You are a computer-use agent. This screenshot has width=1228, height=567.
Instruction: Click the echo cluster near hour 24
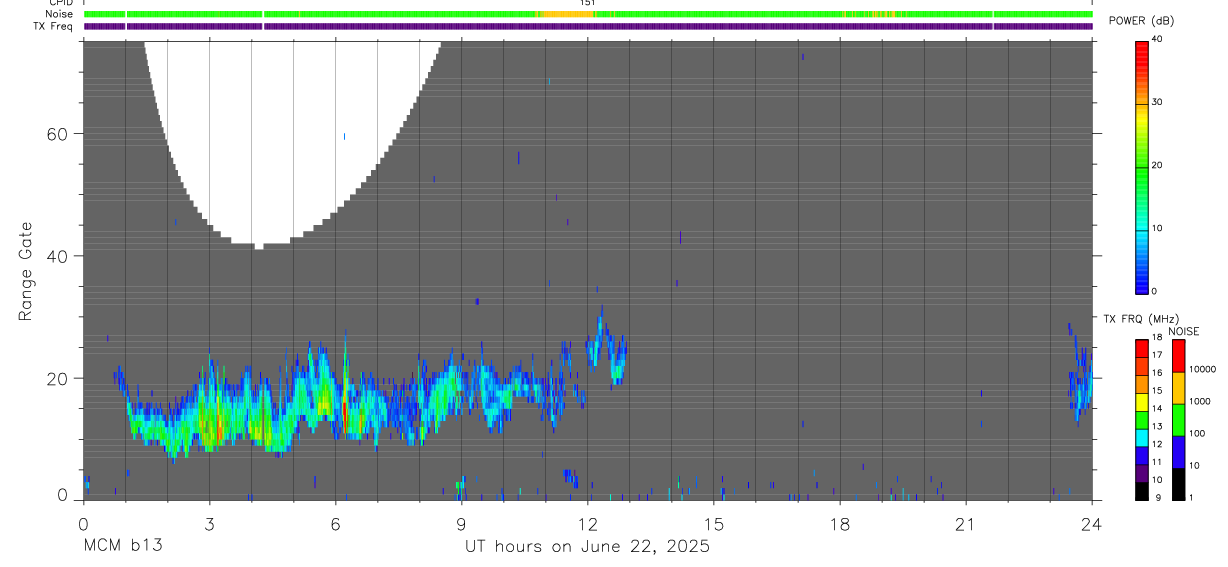coord(1079,375)
